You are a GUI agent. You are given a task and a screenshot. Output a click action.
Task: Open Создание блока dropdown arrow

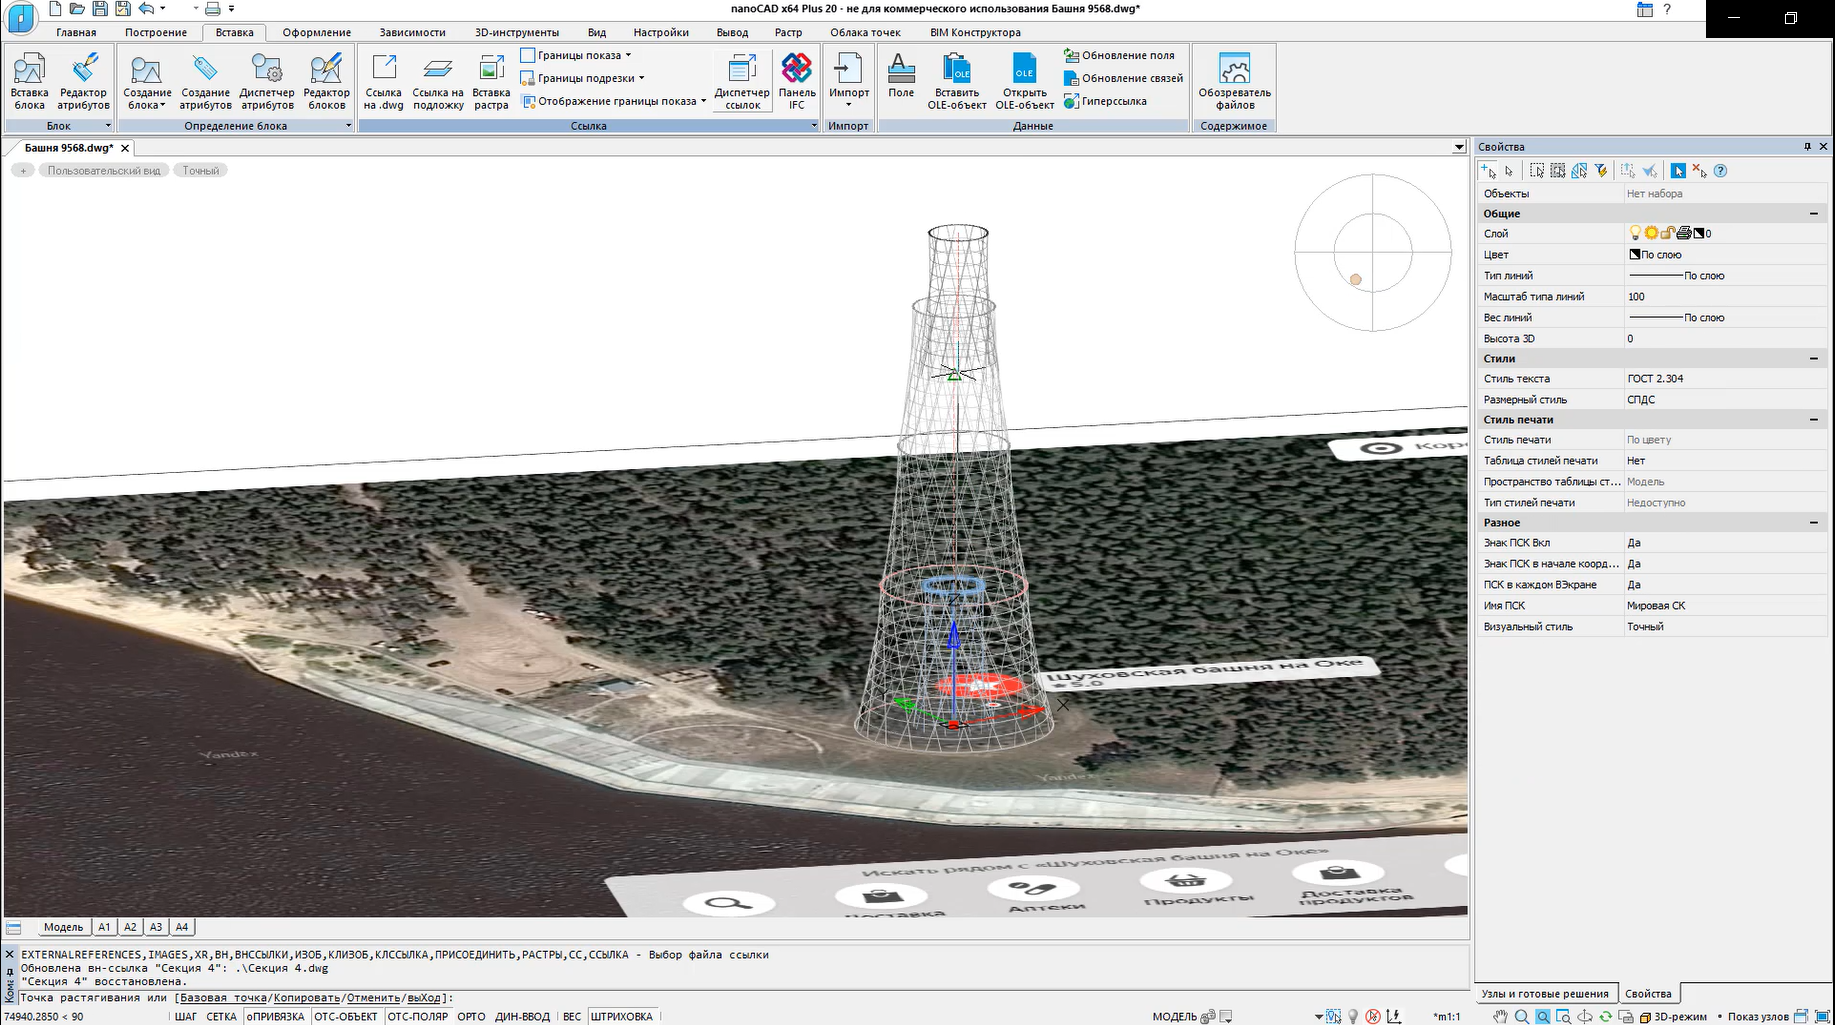162,106
